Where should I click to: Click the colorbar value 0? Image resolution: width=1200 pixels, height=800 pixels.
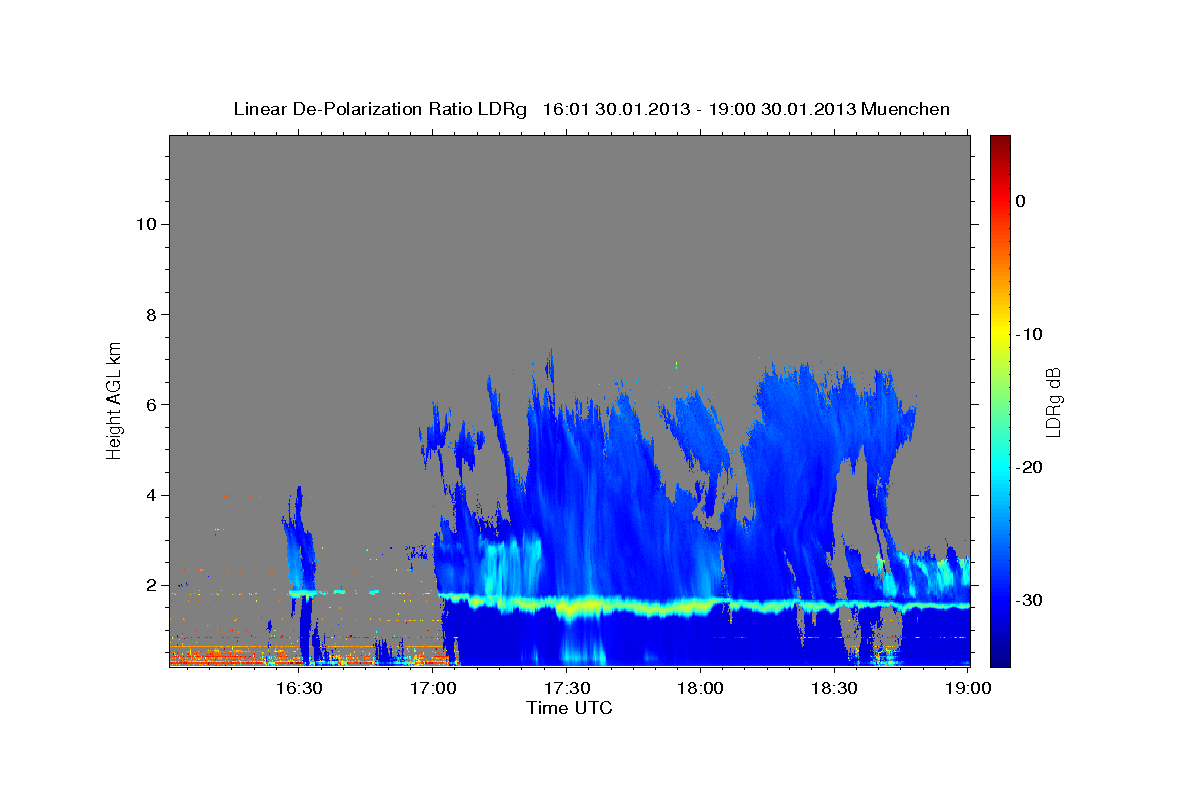(x=1021, y=201)
